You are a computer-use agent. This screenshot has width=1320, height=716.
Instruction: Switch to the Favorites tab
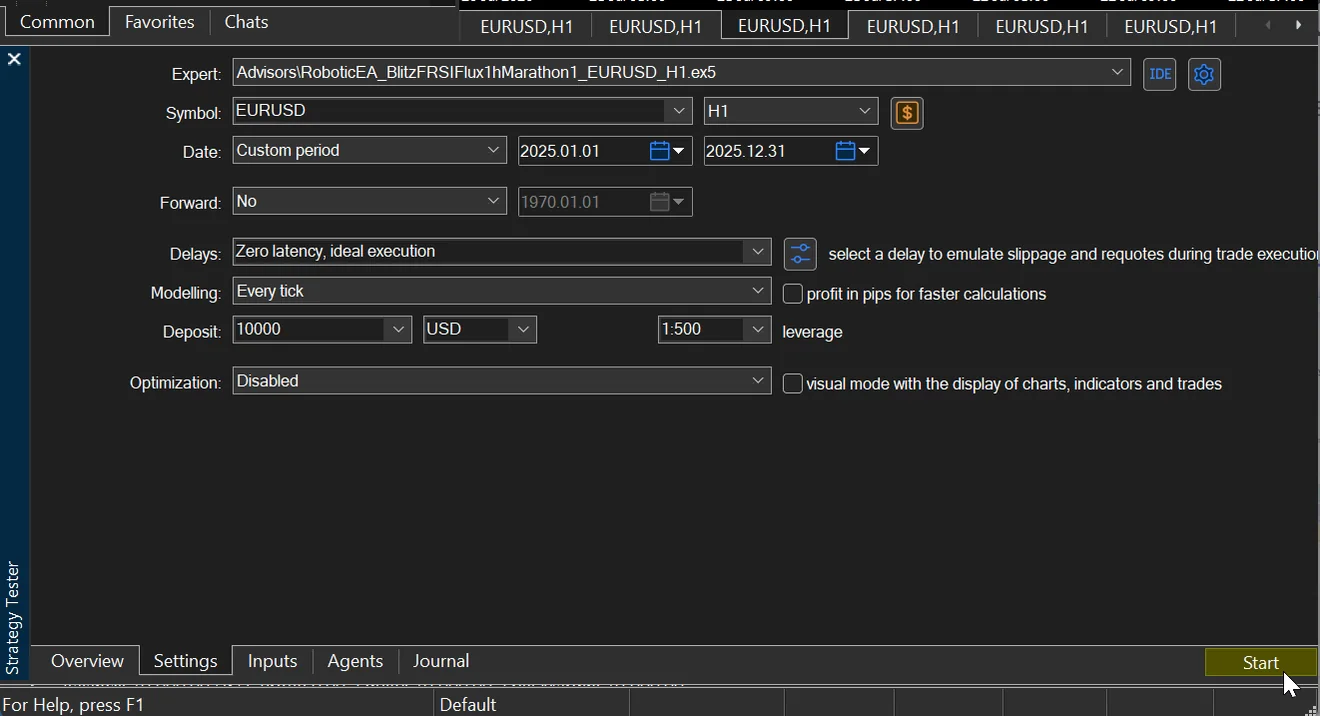(x=159, y=22)
